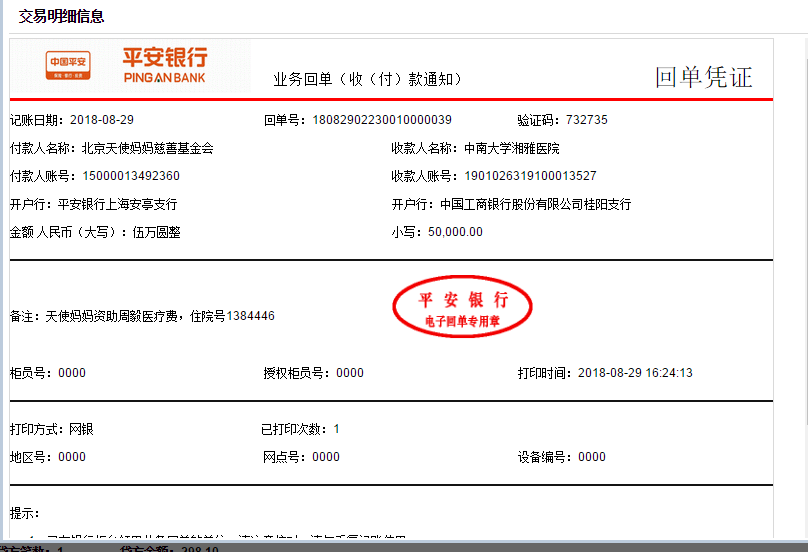Click print method 网银

coord(81,429)
